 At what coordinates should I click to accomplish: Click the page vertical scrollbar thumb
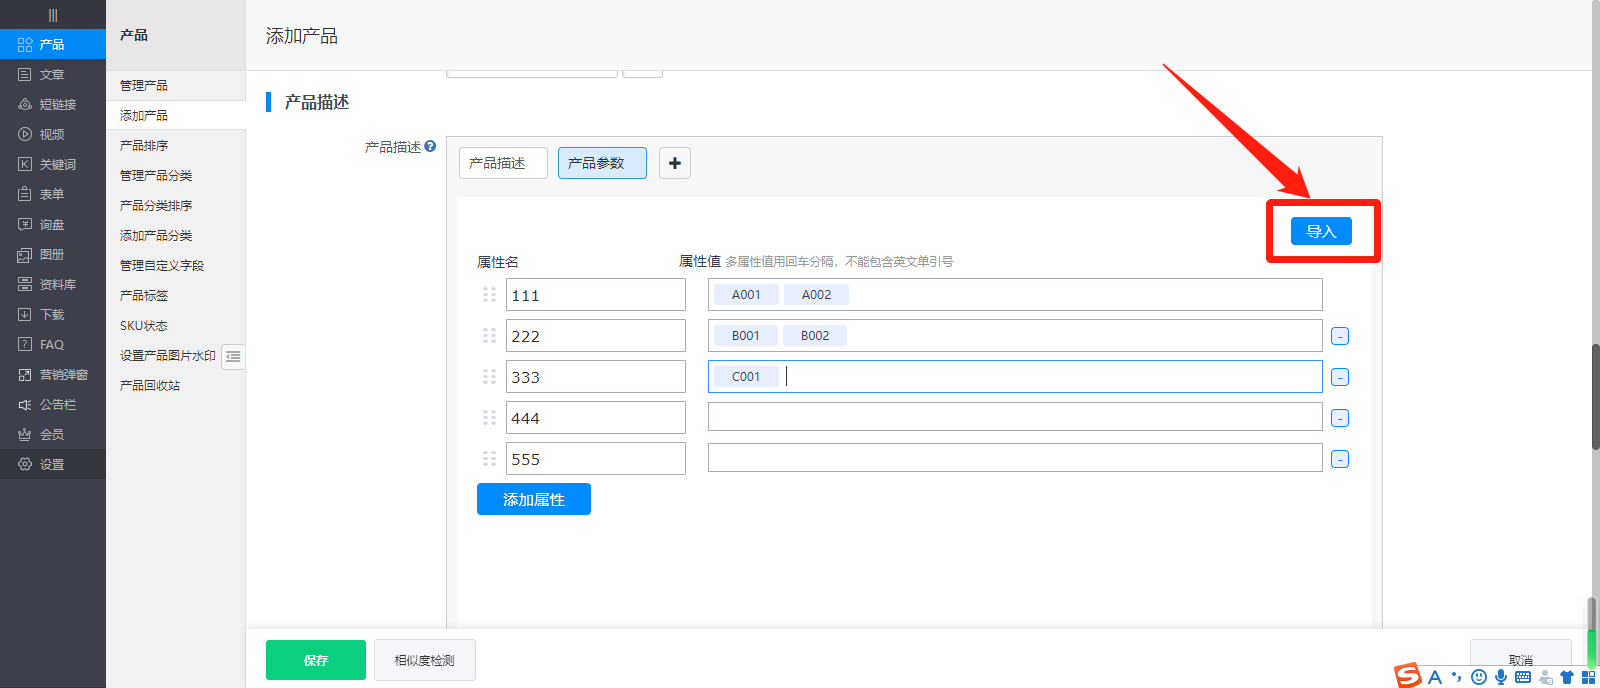tap(1595, 396)
